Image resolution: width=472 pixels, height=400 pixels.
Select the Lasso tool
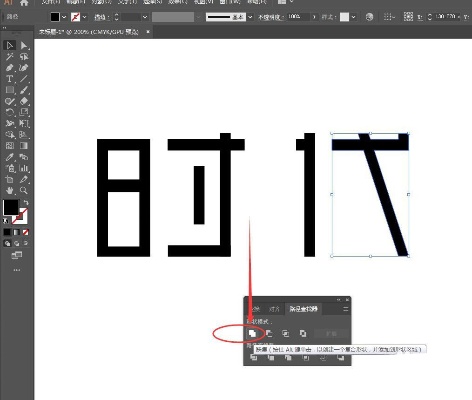(24, 57)
